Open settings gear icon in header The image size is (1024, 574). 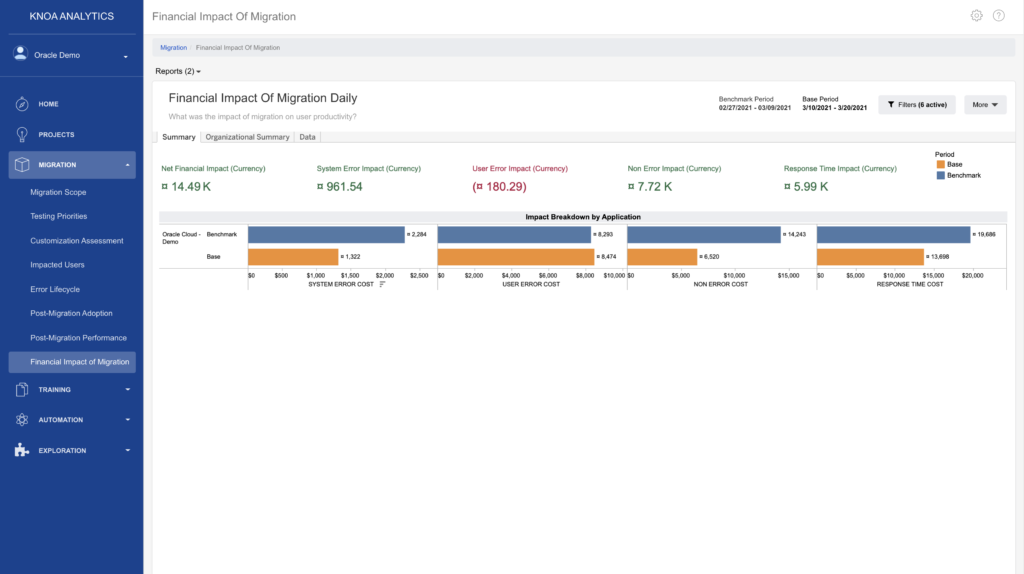click(976, 16)
